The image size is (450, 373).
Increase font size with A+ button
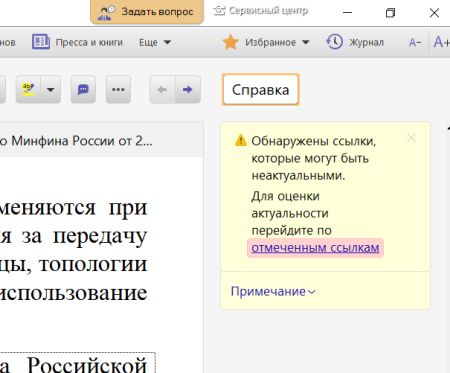441,42
